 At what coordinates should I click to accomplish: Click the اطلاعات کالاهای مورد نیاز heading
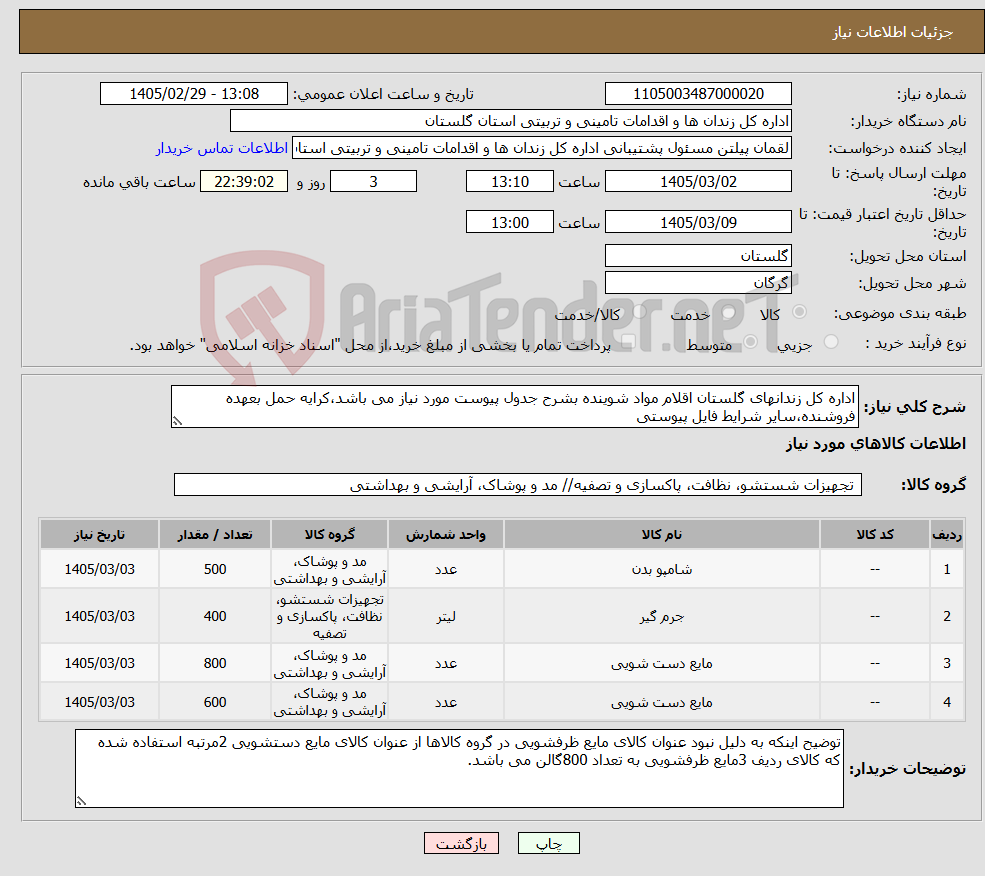(x=876, y=444)
